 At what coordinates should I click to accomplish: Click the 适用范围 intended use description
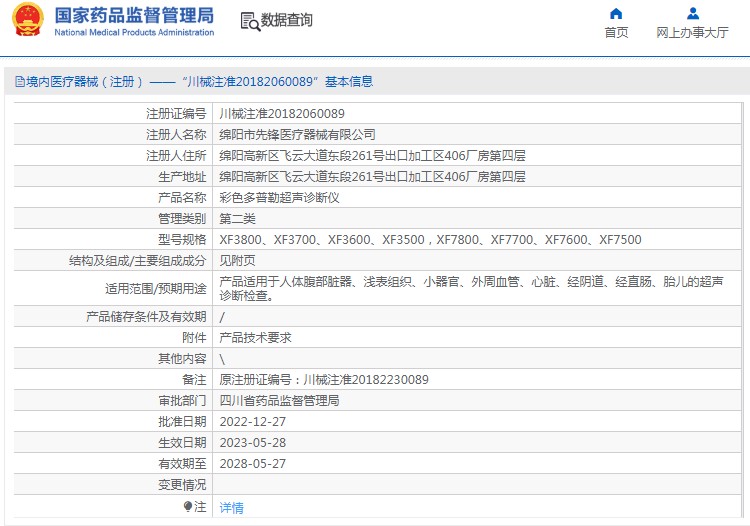[471, 288]
